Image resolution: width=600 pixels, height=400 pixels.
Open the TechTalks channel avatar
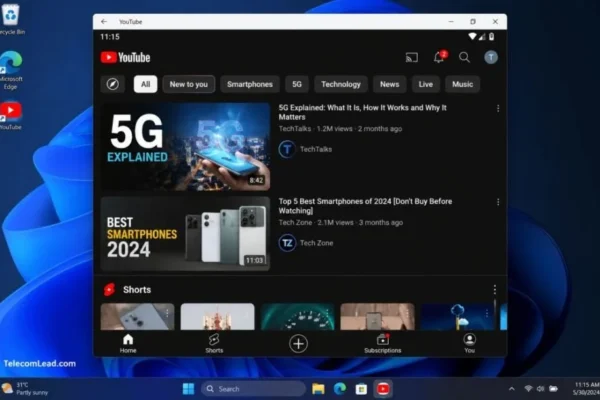point(287,149)
